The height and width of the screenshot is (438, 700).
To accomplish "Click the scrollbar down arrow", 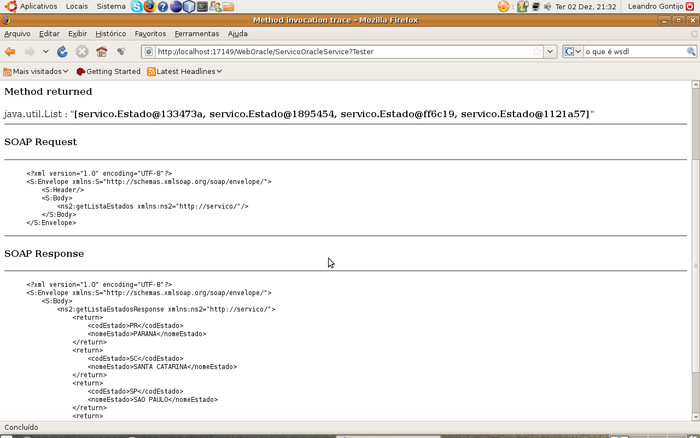I will coord(696,417).
